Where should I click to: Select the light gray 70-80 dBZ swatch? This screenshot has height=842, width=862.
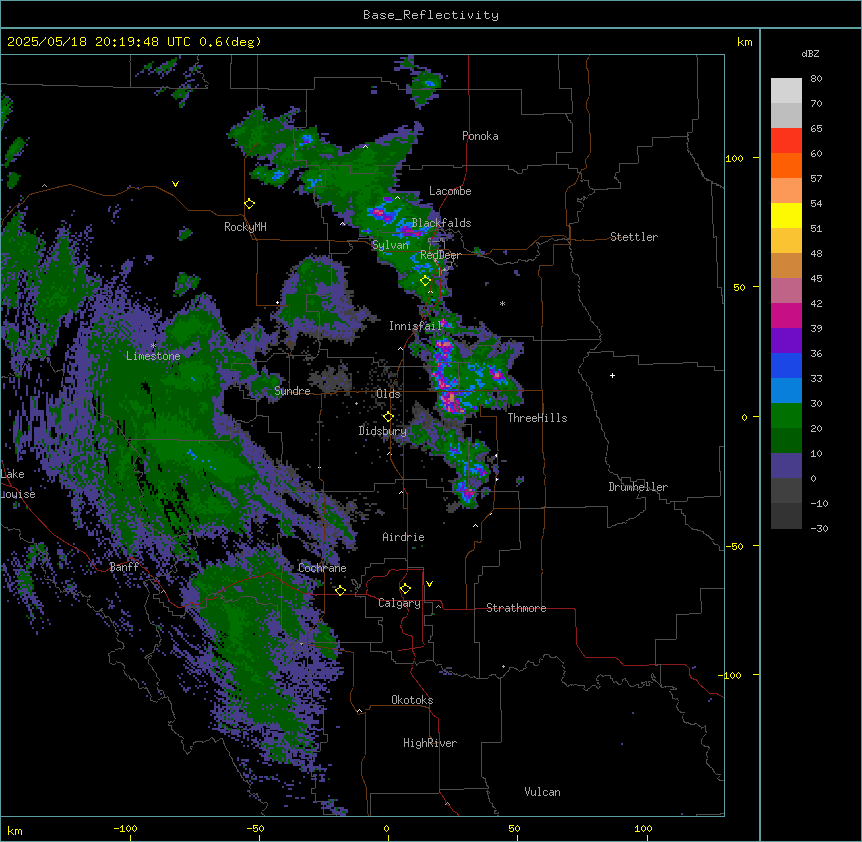(x=786, y=91)
